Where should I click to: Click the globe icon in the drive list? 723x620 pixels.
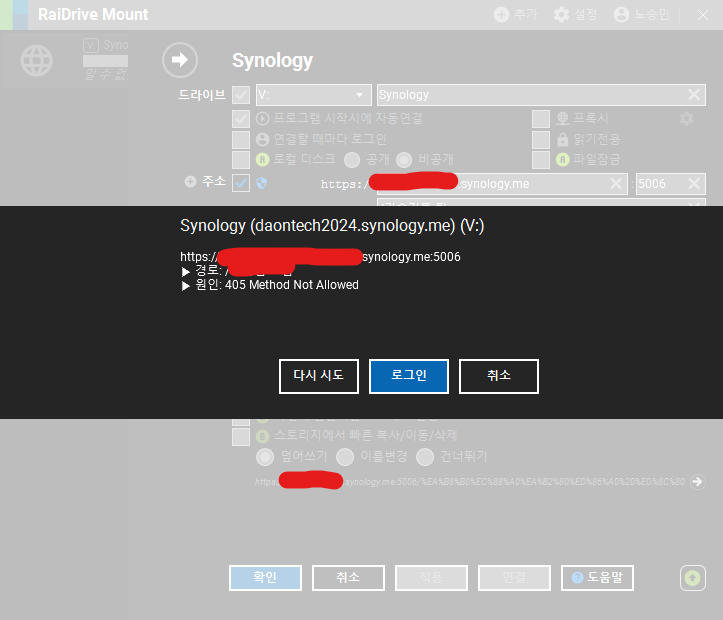pyautogui.click(x=36, y=60)
